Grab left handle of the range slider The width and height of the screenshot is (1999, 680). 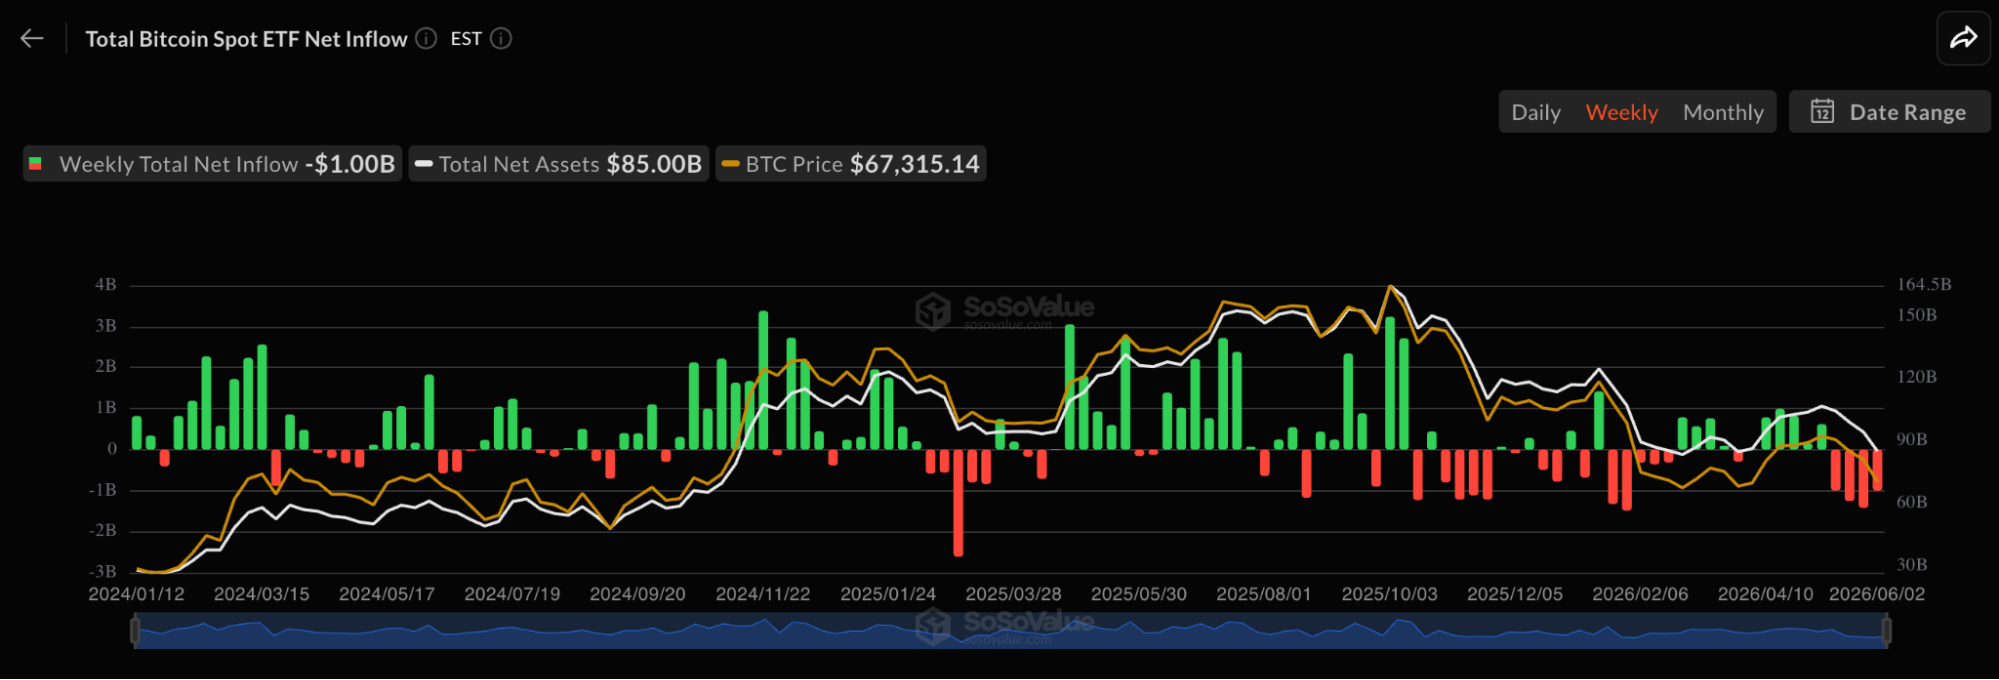[x=135, y=630]
